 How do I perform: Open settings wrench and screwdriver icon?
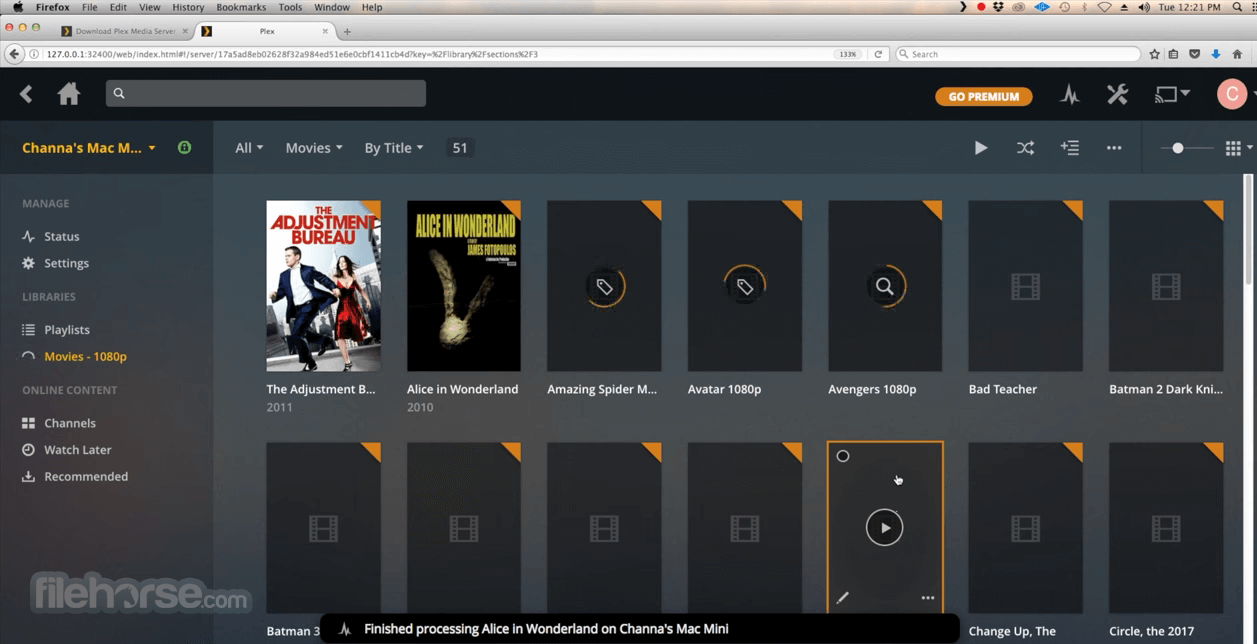tap(1117, 95)
